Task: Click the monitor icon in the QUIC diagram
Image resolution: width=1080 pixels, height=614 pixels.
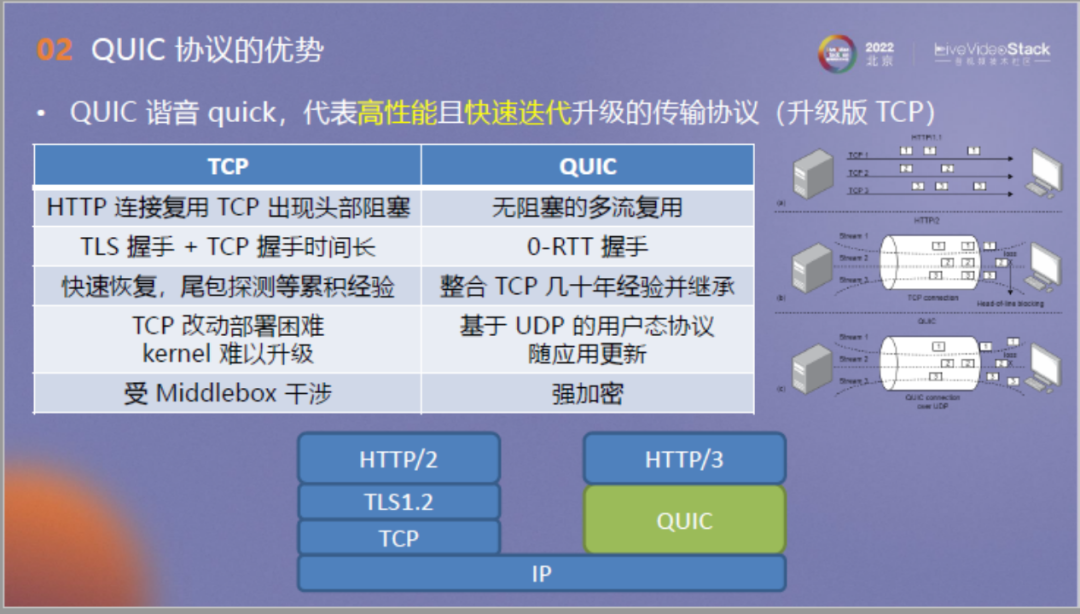Action: [1044, 366]
